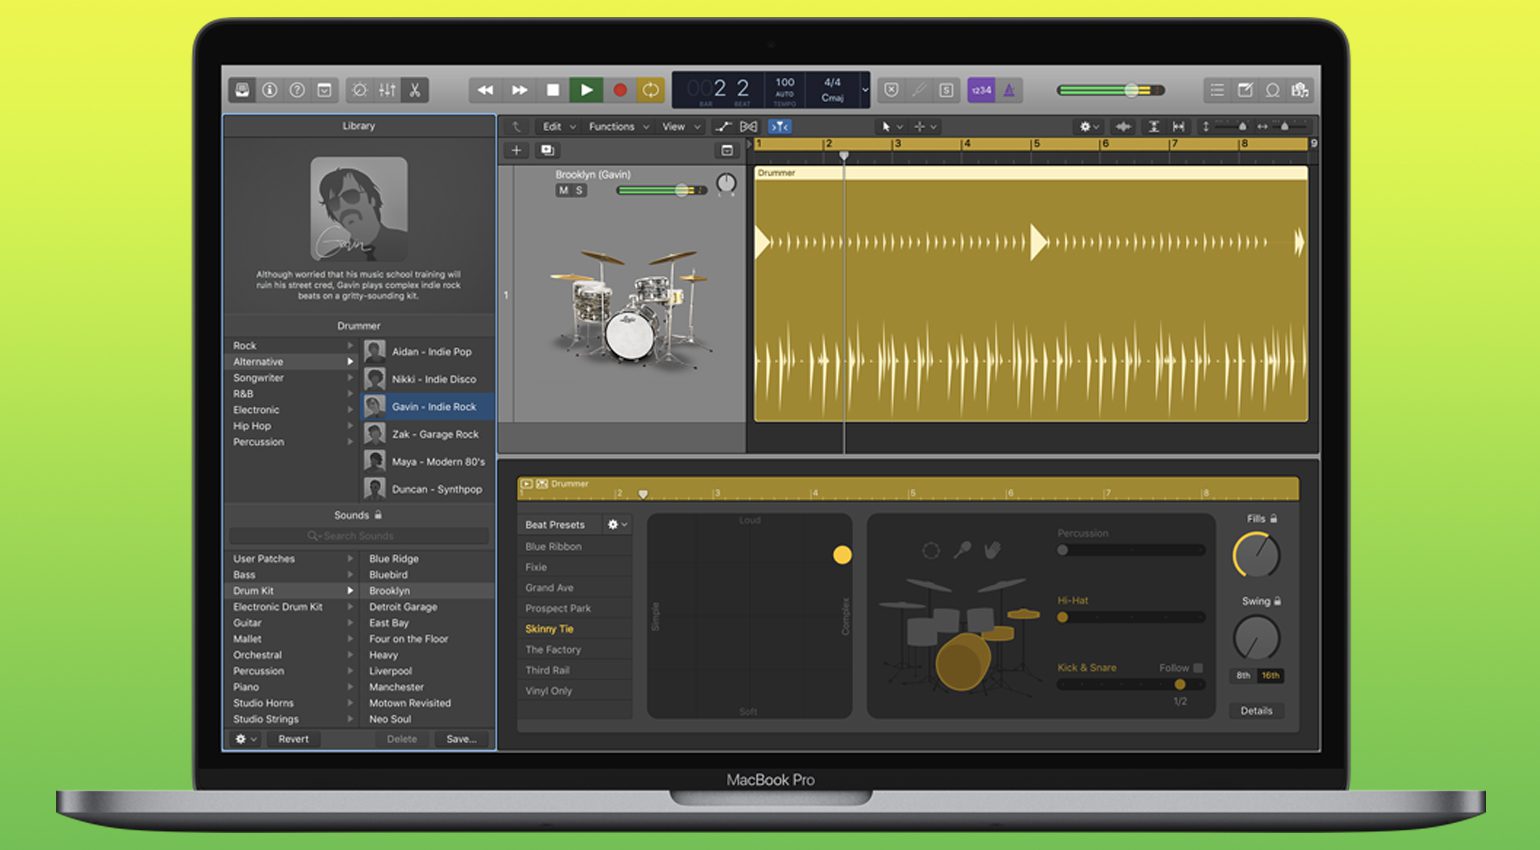This screenshot has height=850, width=1540.
Task: Open the List Editors button
Action: (x=1217, y=90)
